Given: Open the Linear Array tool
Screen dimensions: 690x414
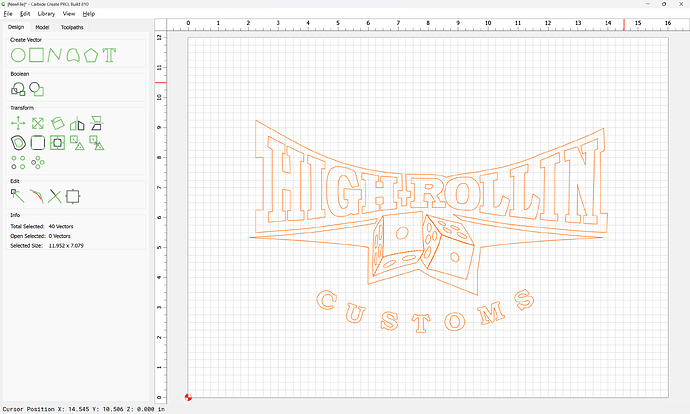Looking at the screenshot, I should click(x=18, y=162).
